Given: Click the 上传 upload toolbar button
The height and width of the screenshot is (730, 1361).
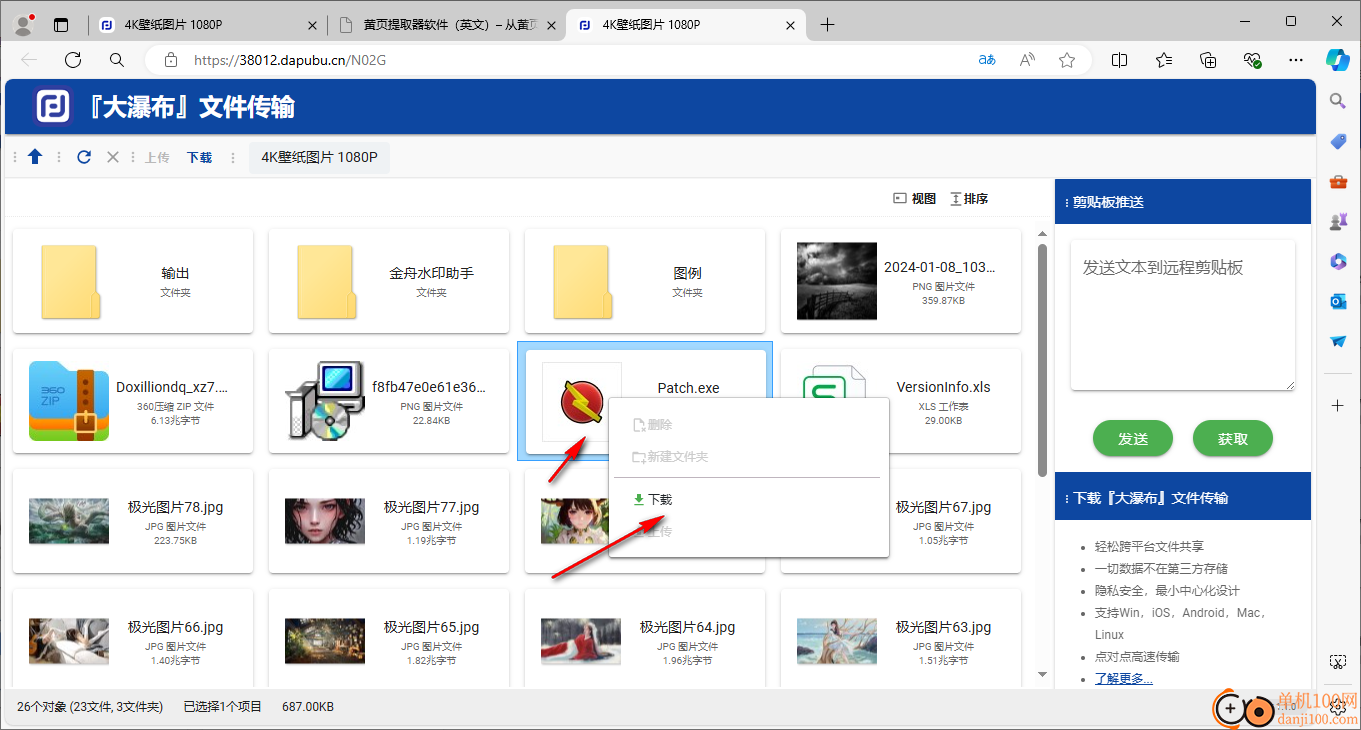Looking at the screenshot, I should 157,158.
